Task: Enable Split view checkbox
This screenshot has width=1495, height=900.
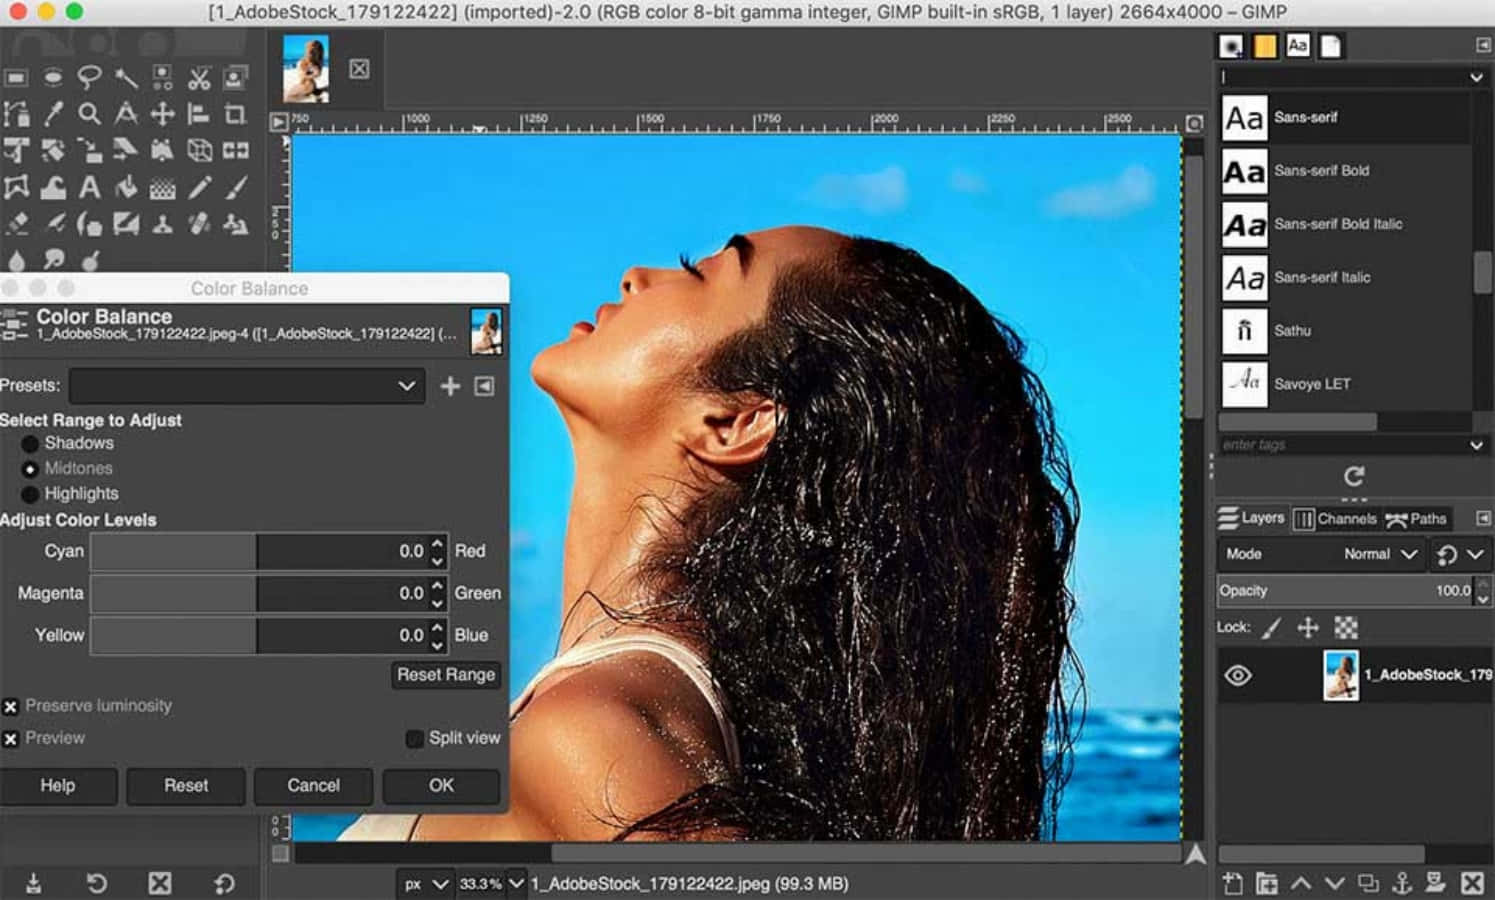Action: coord(414,738)
